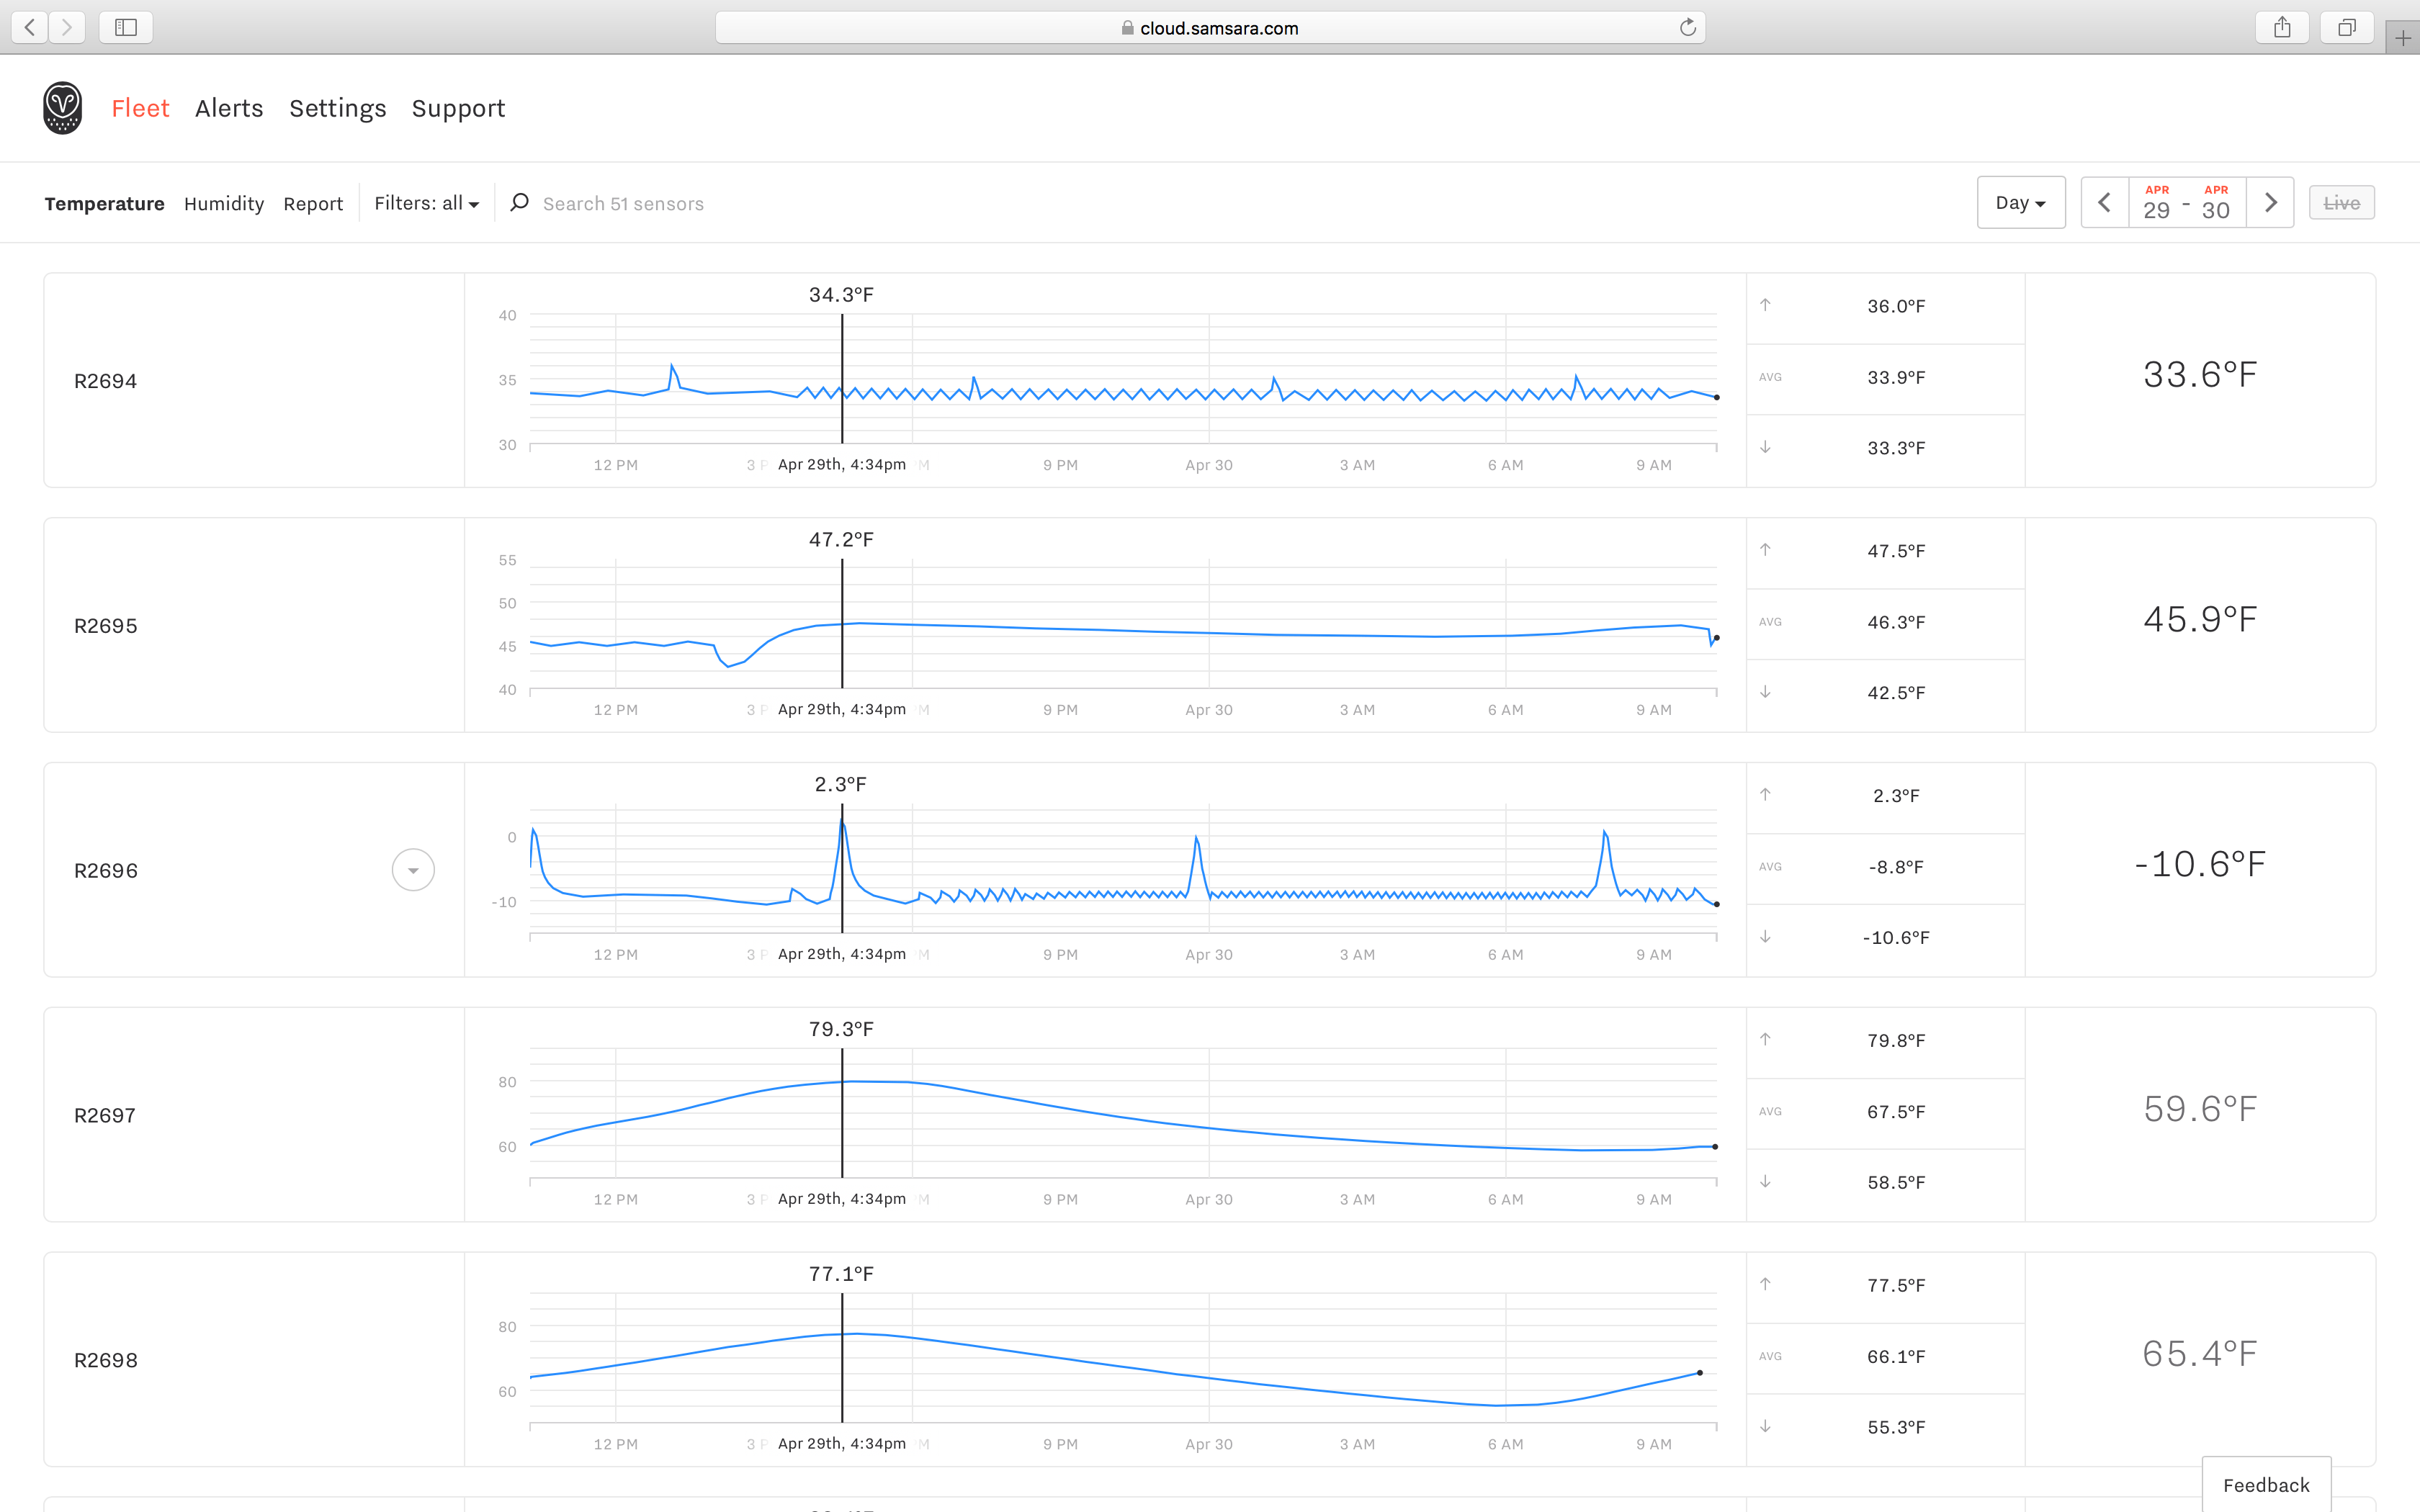Click the Samsara owl logo
Image resolution: width=2420 pixels, height=1512 pixels.
pos(62,107)
